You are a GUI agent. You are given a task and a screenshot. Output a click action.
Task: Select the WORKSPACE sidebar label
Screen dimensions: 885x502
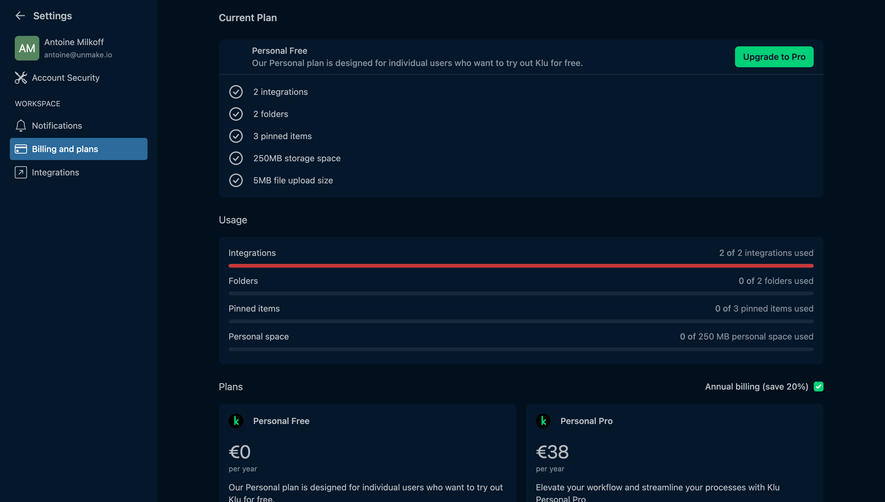(x=37, y=104)
